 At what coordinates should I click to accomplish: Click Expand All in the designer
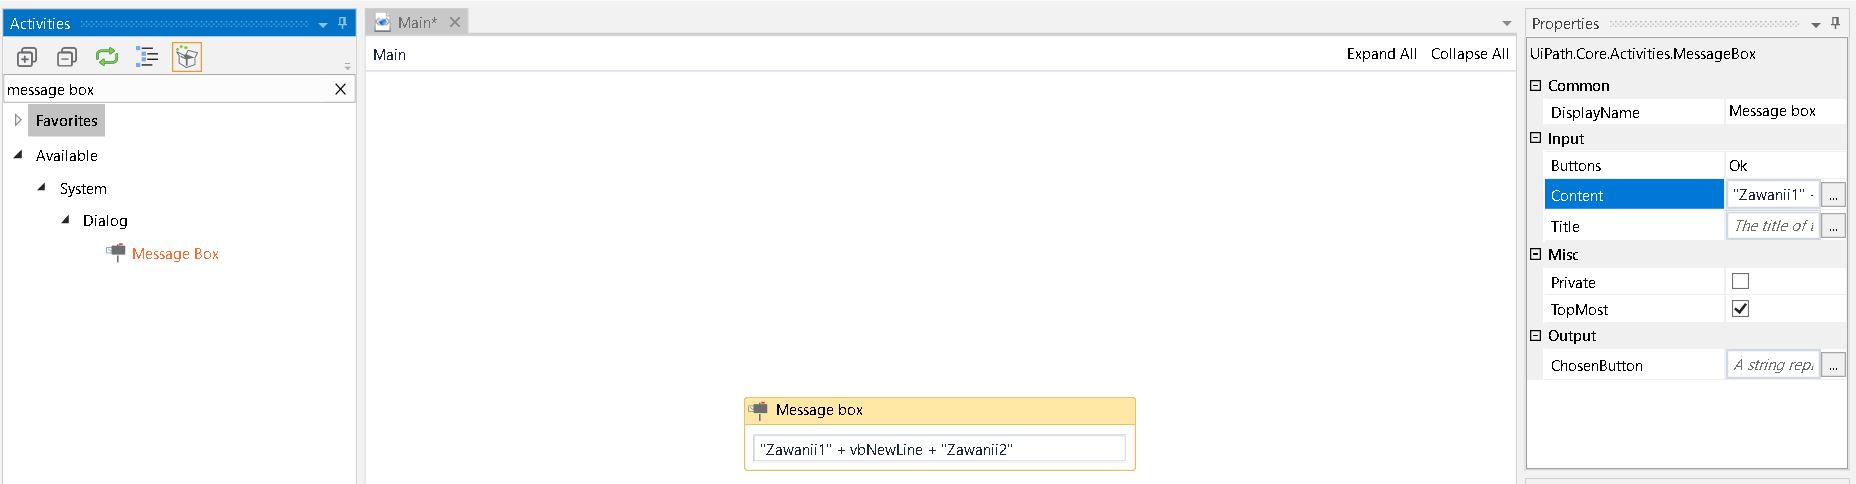1381,54
